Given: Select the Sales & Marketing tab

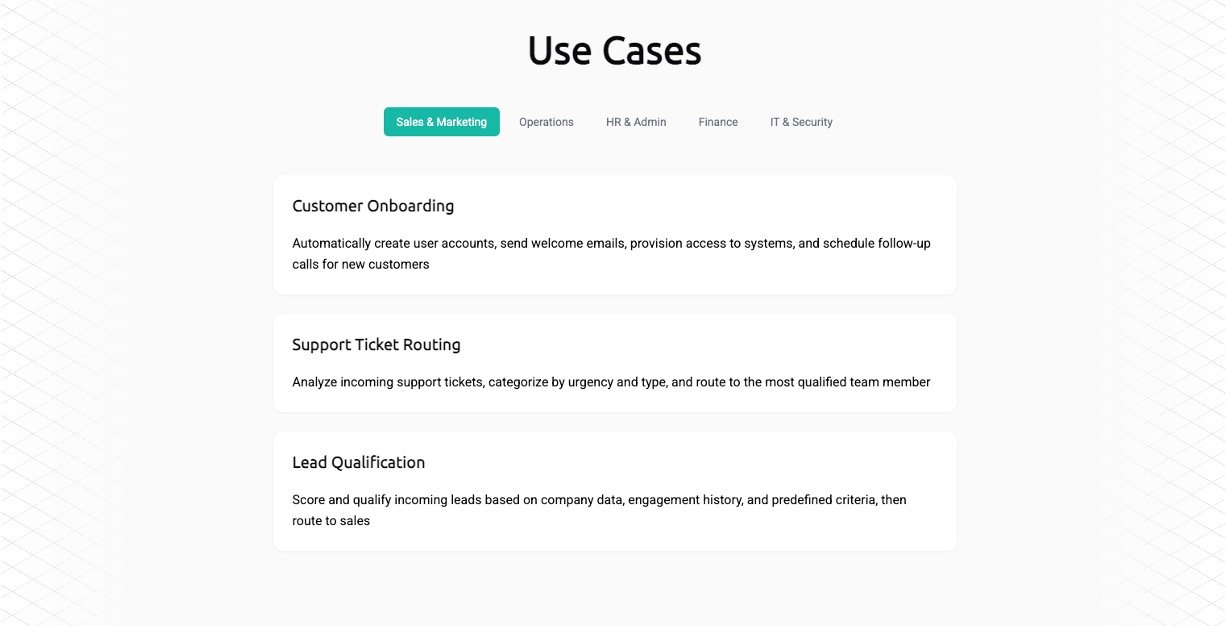Looking at the screenshot, I should click(441, 122).
